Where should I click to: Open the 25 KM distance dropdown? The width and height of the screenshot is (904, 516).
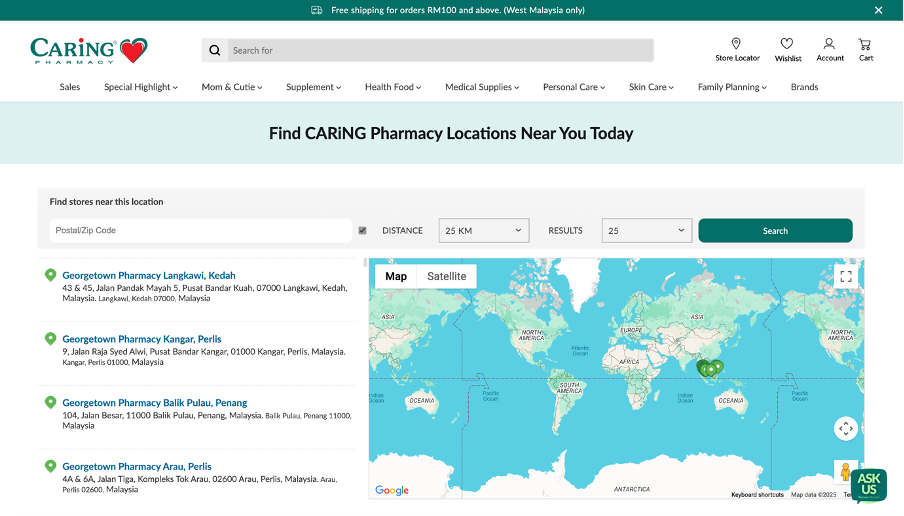pyautogui.click(x=484, y=231)
